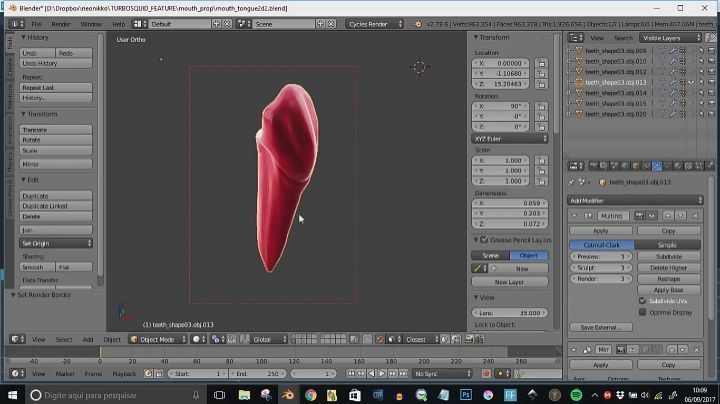Jump to the start frame in timeline

coord(351,374)
